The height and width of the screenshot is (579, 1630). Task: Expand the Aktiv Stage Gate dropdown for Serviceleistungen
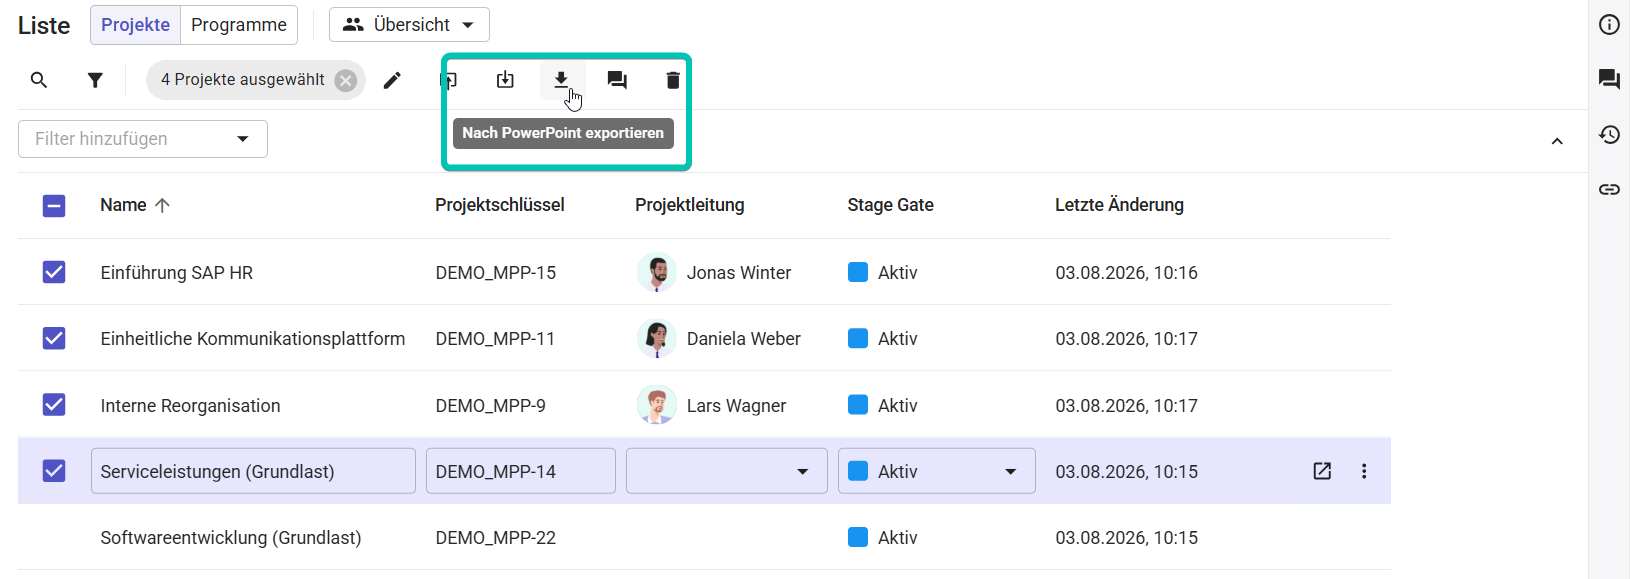[936, 471]
